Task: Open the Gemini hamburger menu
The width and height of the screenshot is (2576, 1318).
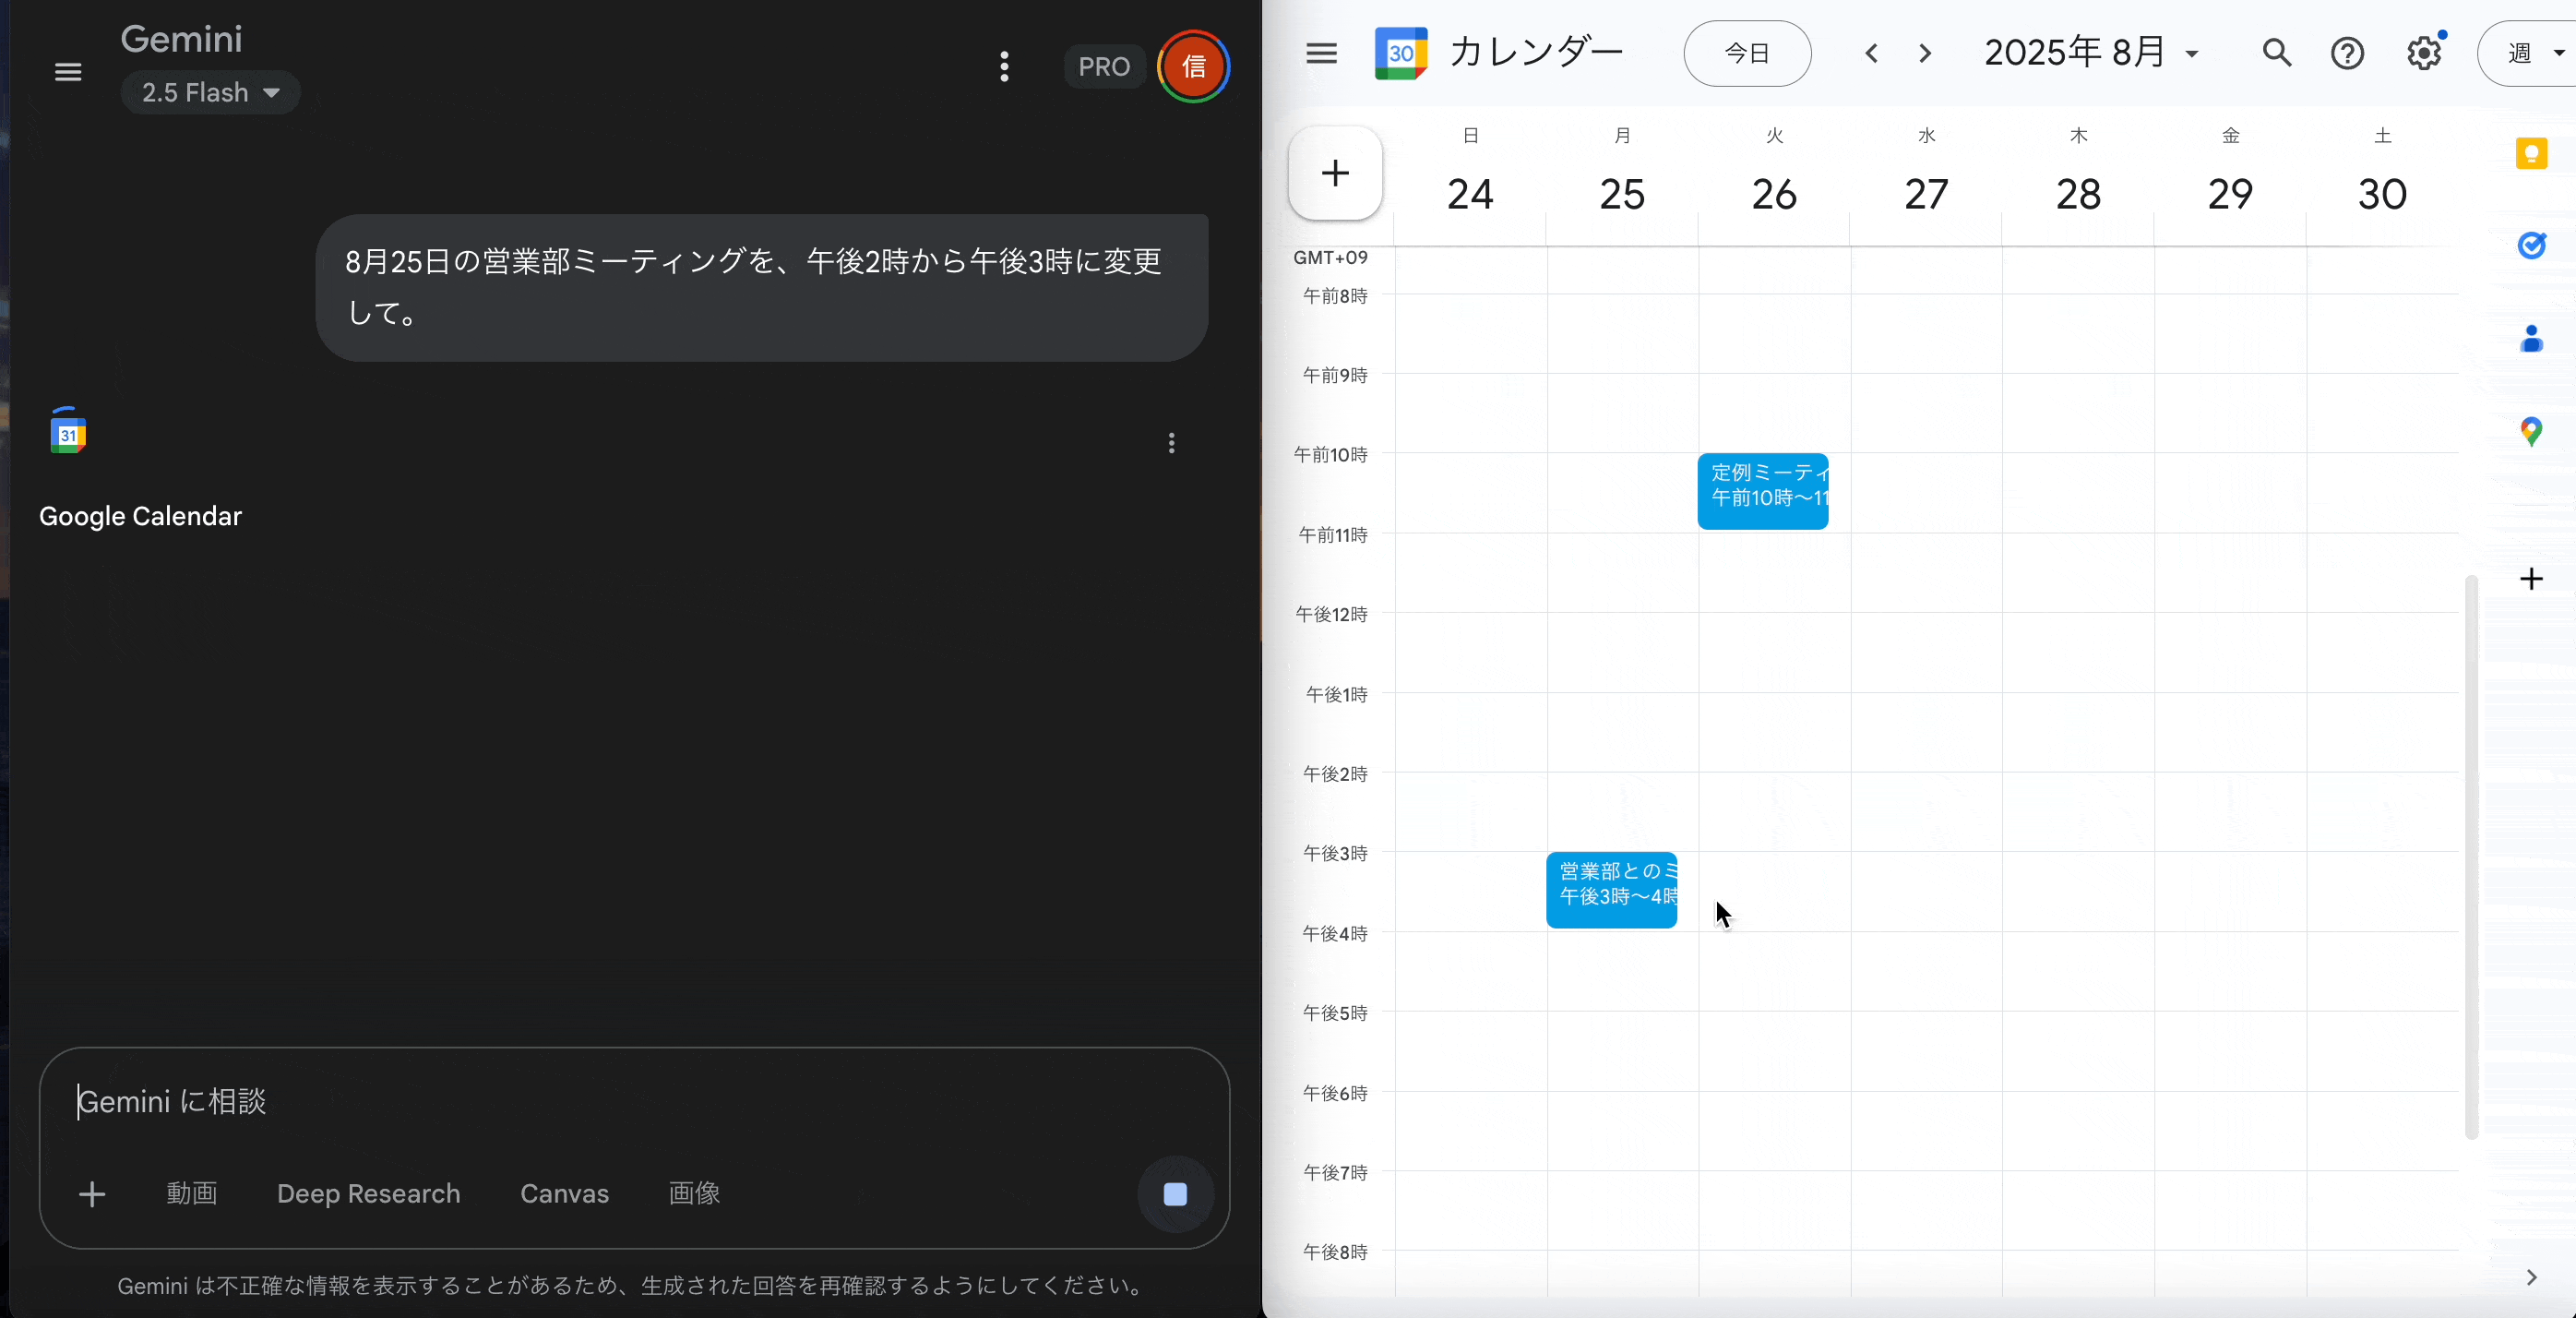Action: coord(68,72)
